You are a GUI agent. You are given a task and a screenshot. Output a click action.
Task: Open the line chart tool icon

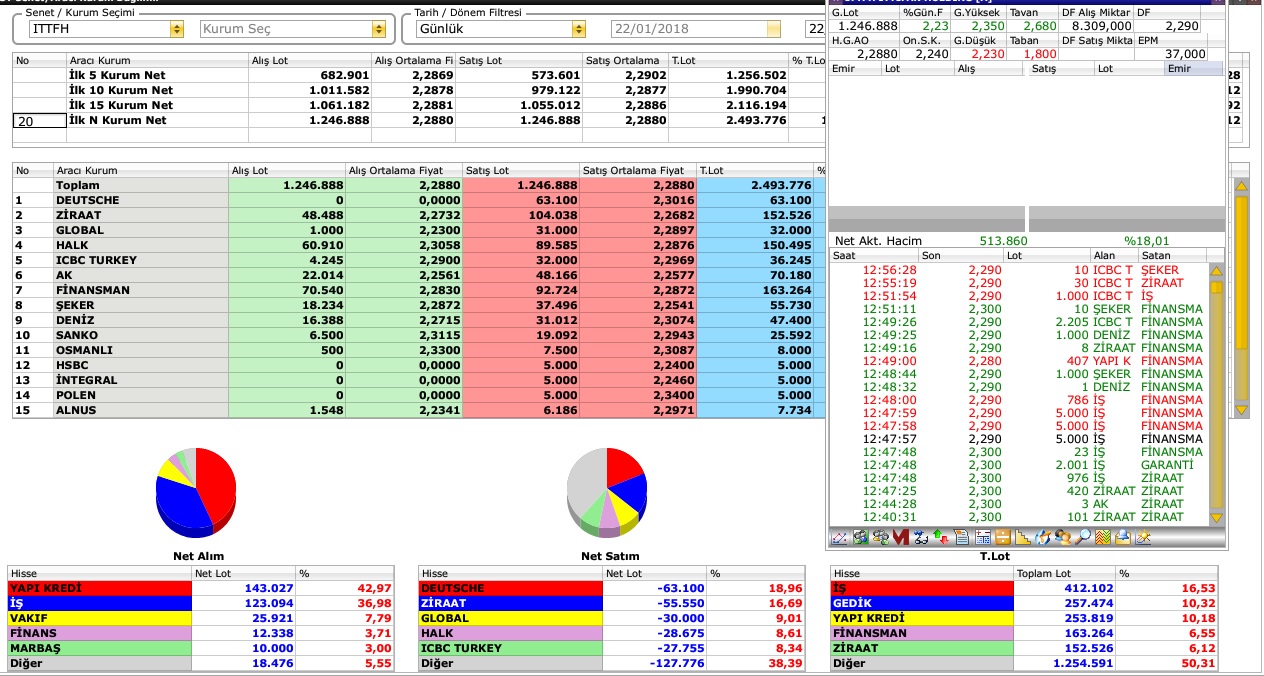click(x=839, y=538)
